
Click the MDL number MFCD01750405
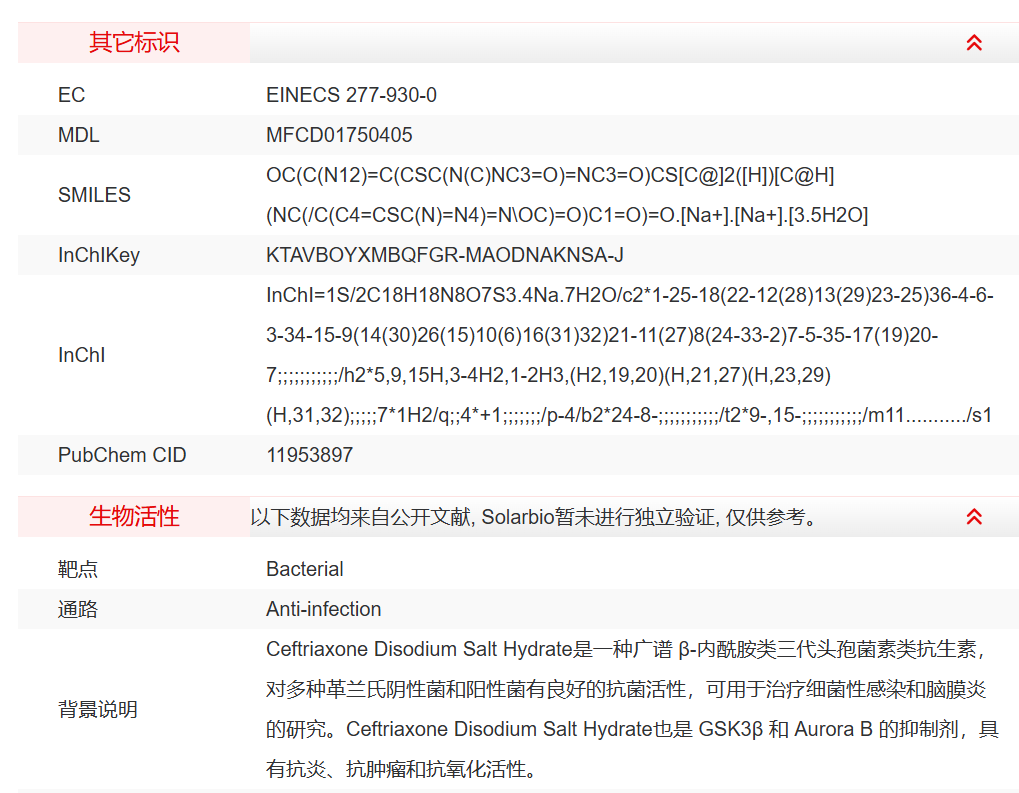(339, 135)
